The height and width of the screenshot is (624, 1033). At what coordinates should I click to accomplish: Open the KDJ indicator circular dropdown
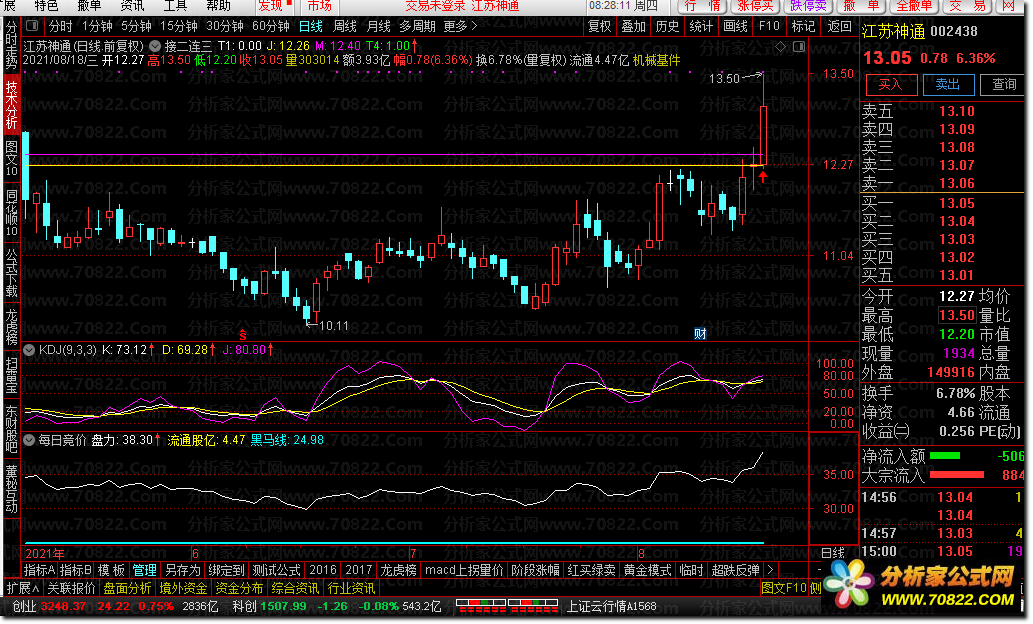click(29, 350)
